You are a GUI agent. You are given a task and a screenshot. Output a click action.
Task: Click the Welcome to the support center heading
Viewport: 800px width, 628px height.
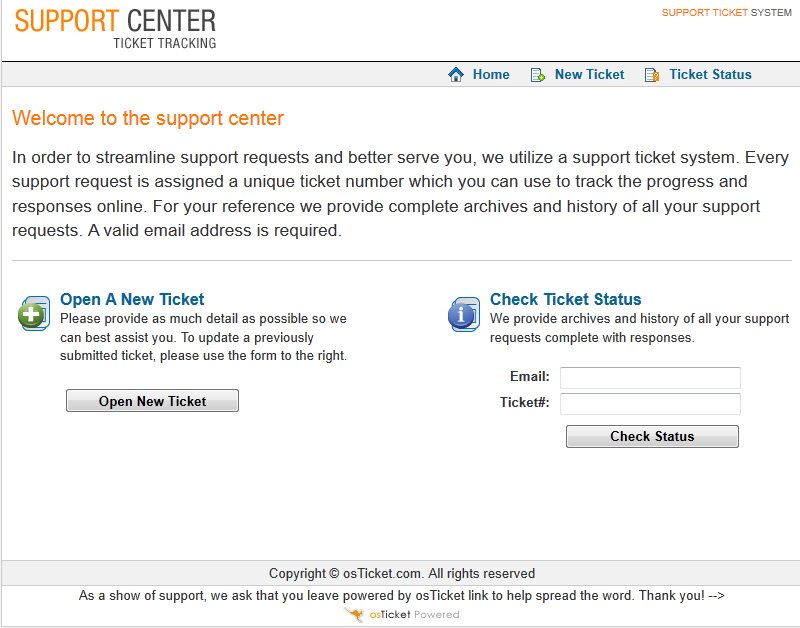[148, 118]
